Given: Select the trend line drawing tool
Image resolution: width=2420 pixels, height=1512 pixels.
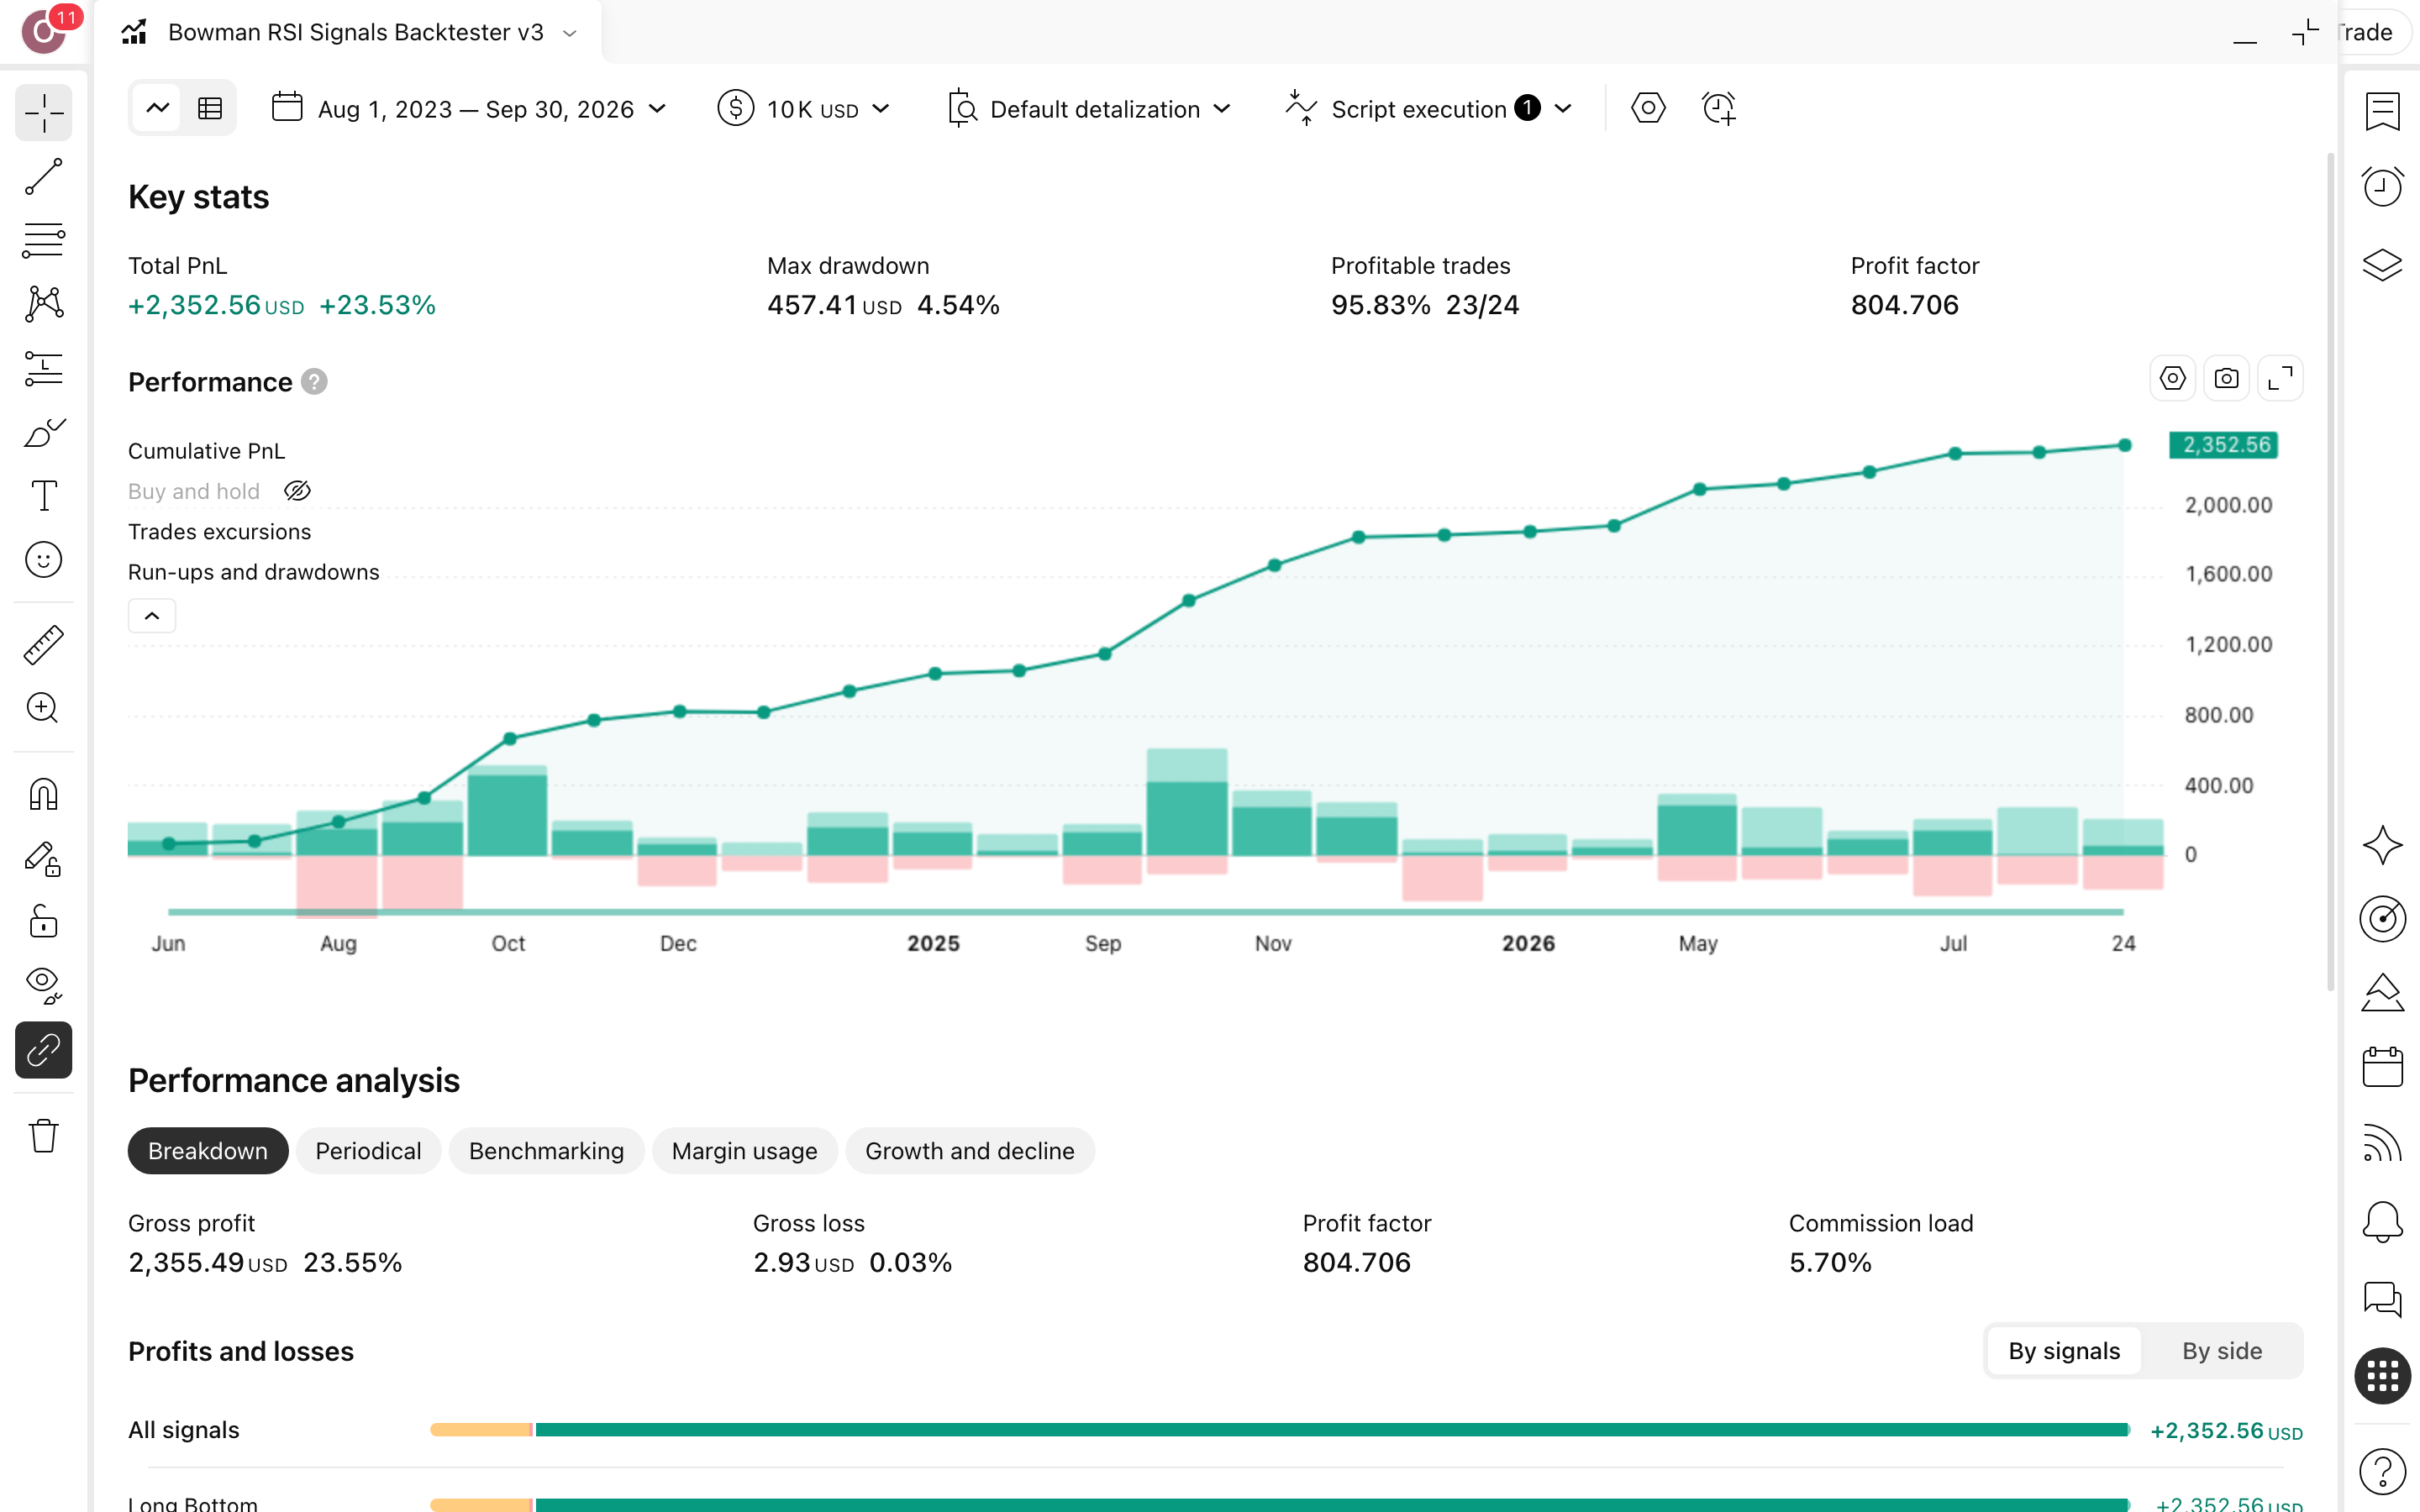Looking at the screenshot, I should [x=44, y=177].
